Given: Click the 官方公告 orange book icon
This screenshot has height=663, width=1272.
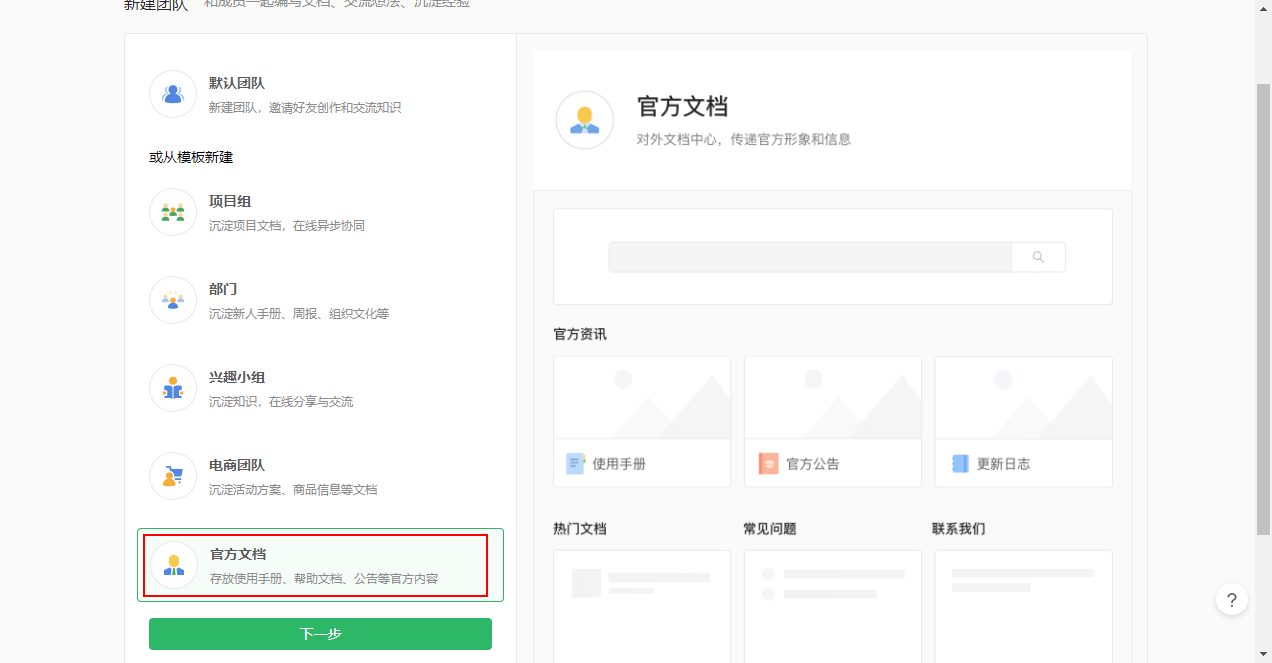Looking at the screenshot, I should click(768, 464).
